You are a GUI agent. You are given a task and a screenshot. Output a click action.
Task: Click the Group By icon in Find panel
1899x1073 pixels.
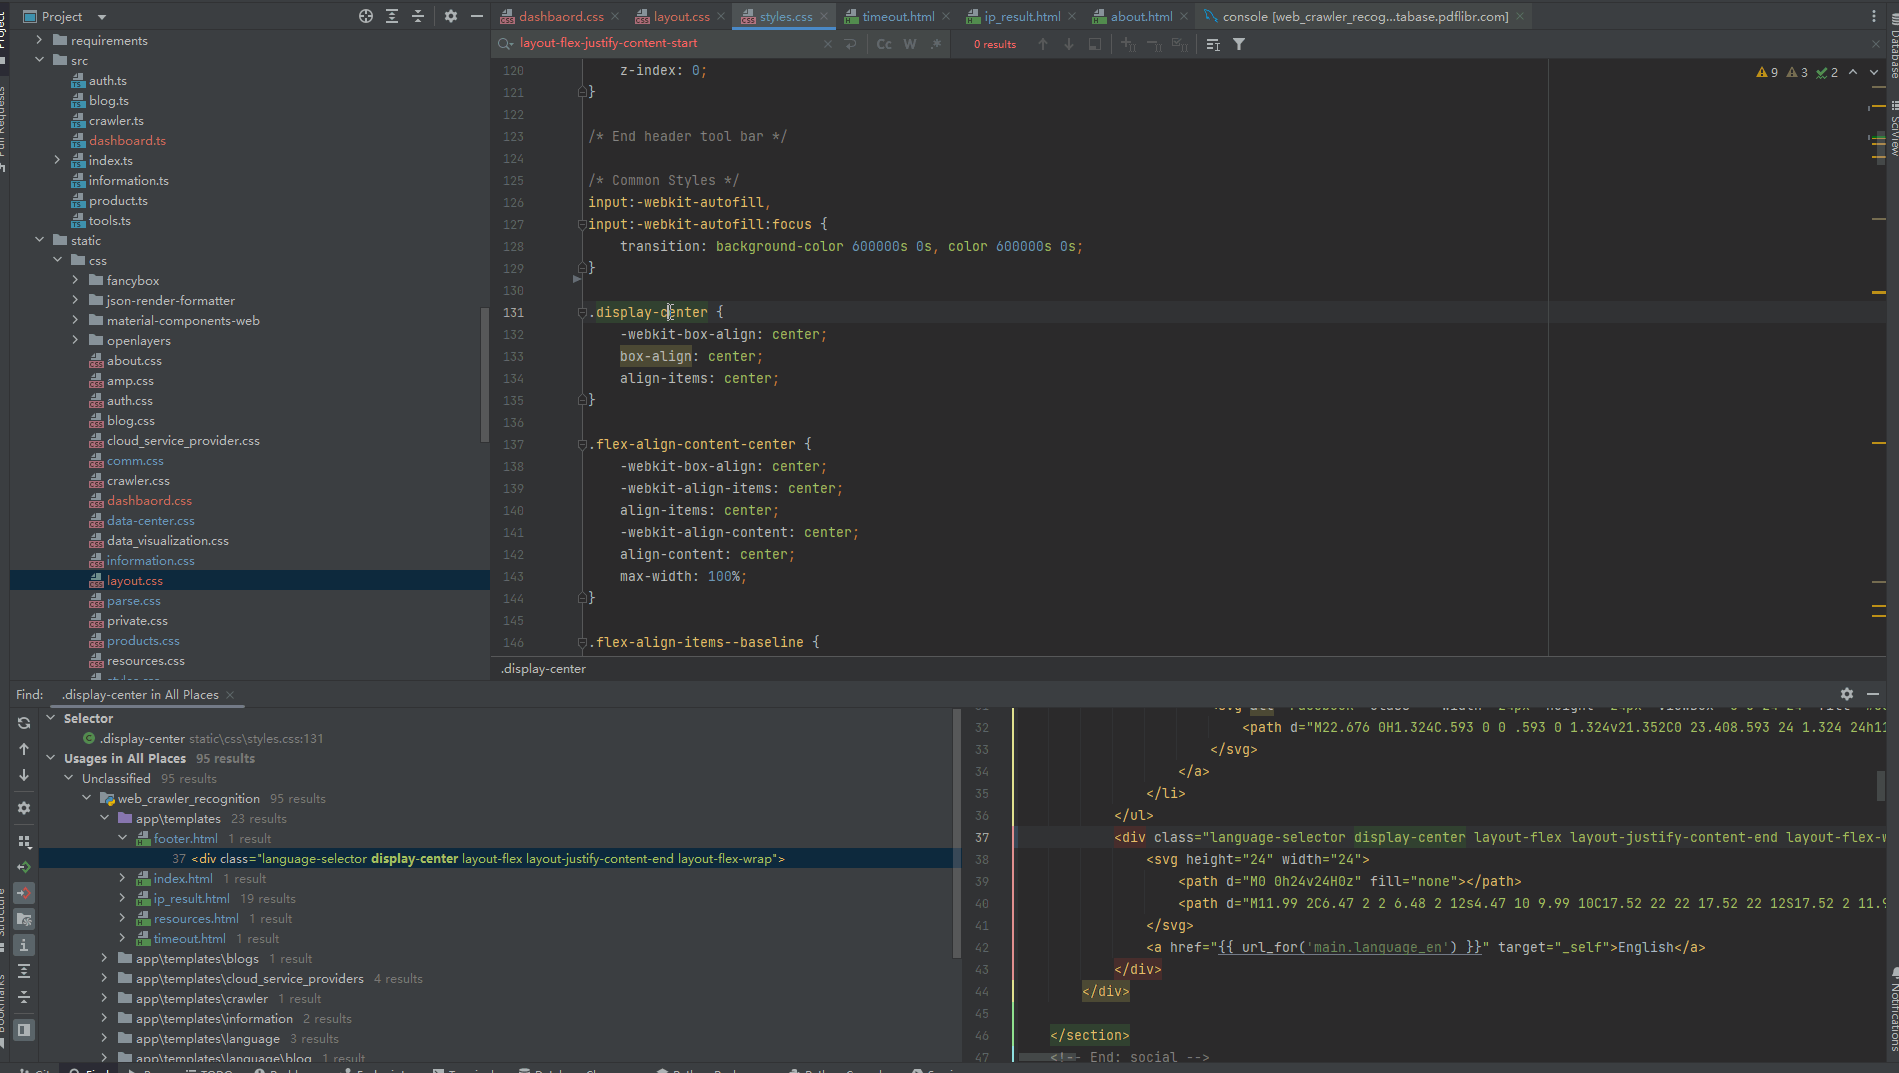pyautogui.click(x=24, y=842)
